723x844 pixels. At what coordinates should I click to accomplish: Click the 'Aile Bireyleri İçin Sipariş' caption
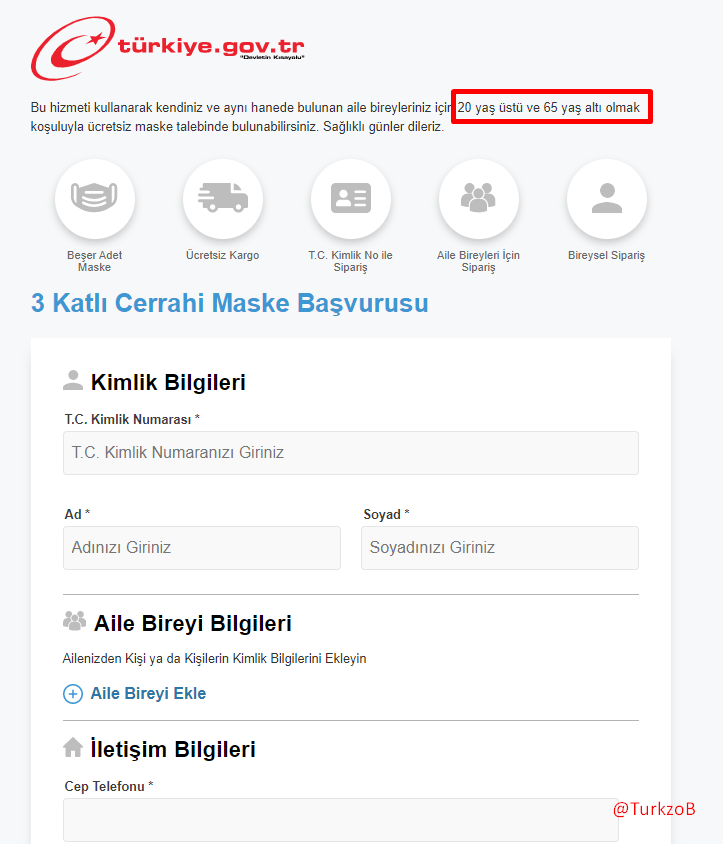[479, 261]
